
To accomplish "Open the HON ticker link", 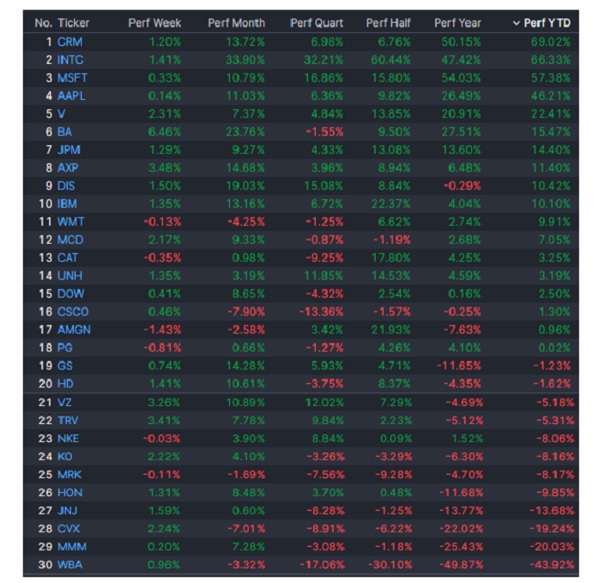I will coord(70,492).
